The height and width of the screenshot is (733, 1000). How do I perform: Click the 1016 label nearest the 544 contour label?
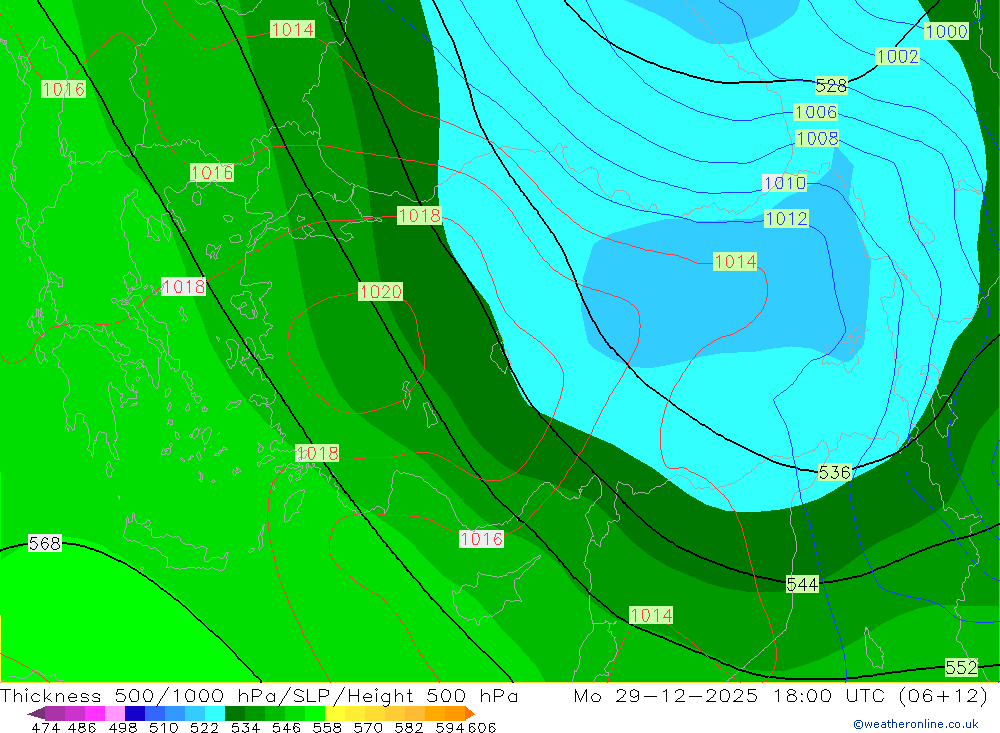coord(482,539)
